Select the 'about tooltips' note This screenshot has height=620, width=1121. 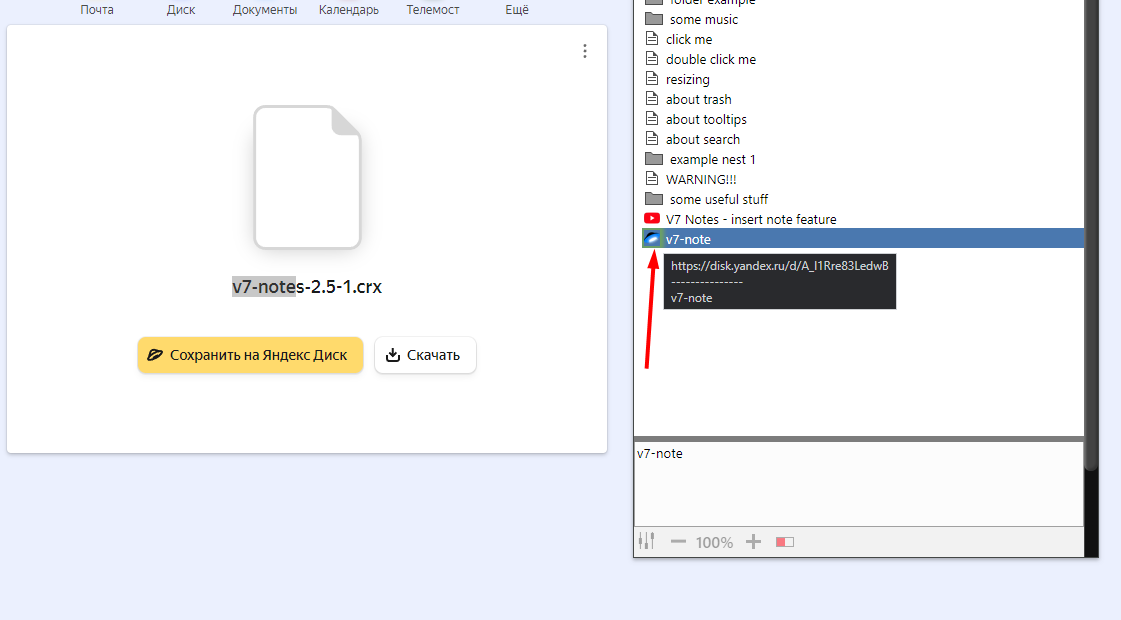706,119
